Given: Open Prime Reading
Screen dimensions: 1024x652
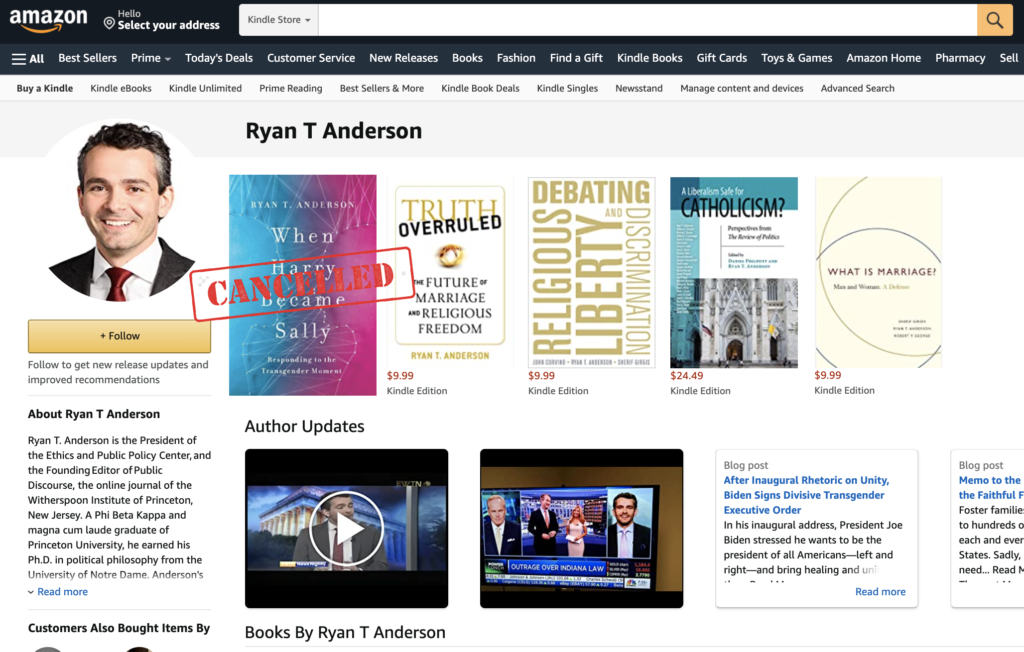Looking at the screenshot, I should (291, 88).
